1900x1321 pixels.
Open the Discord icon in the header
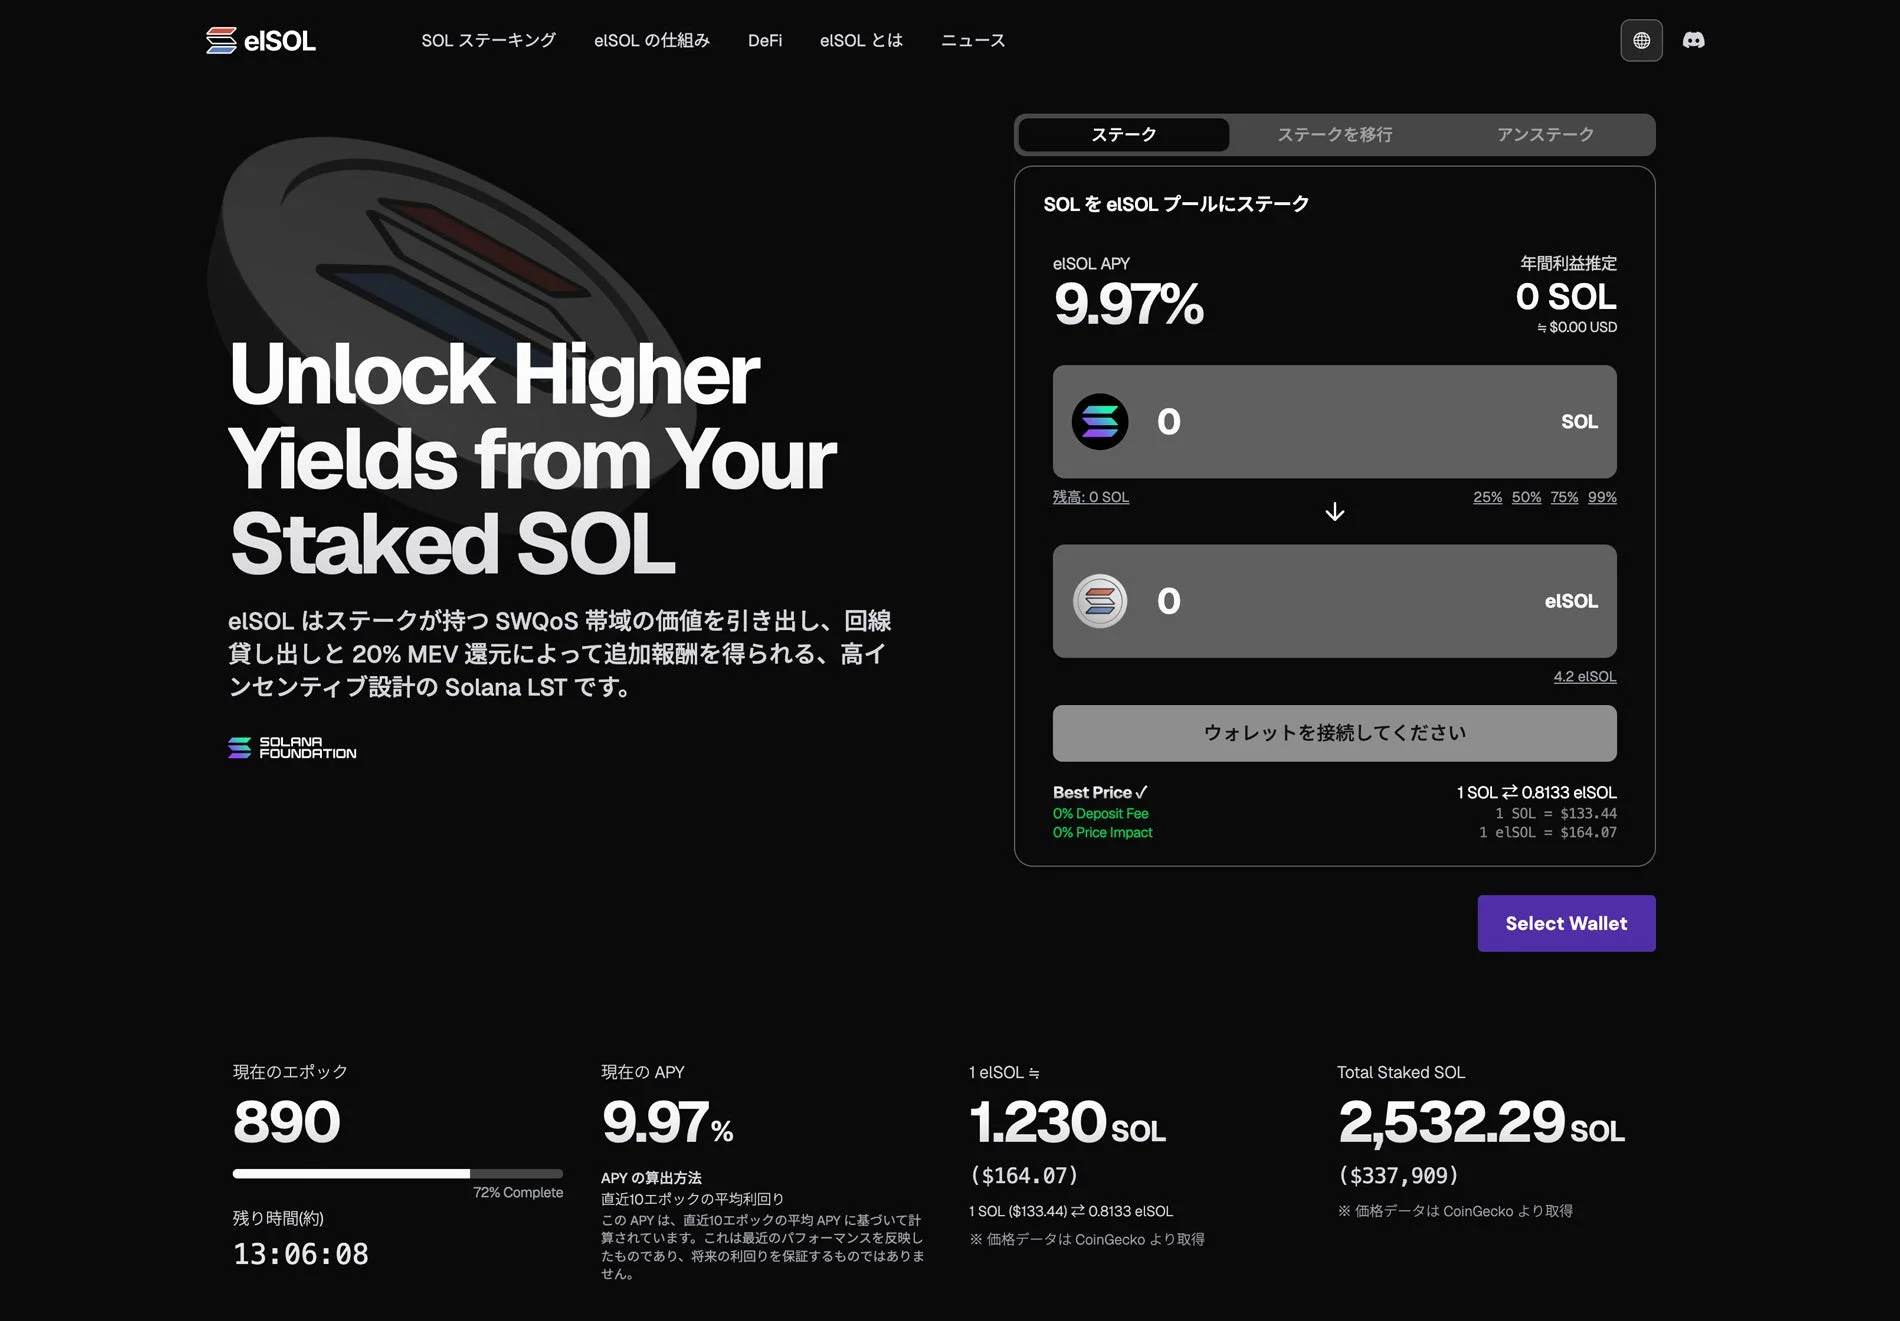coord(1694,40)
